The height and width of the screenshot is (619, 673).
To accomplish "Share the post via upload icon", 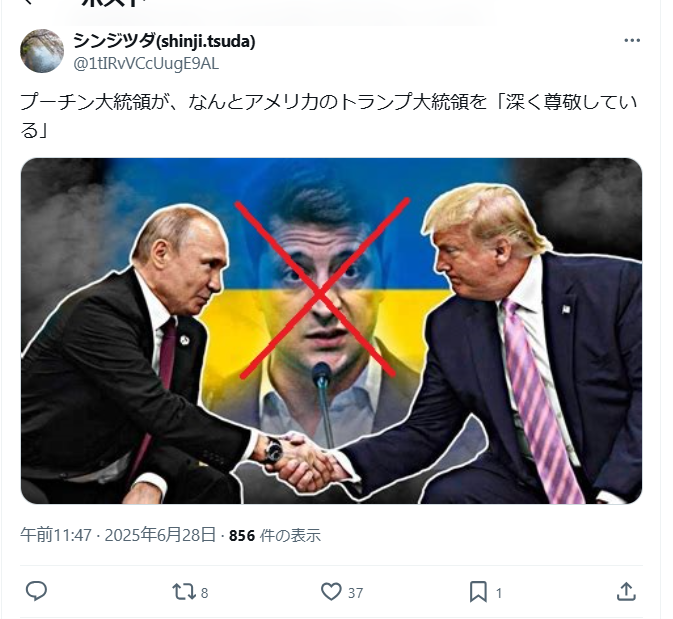I will pos(626,591).
